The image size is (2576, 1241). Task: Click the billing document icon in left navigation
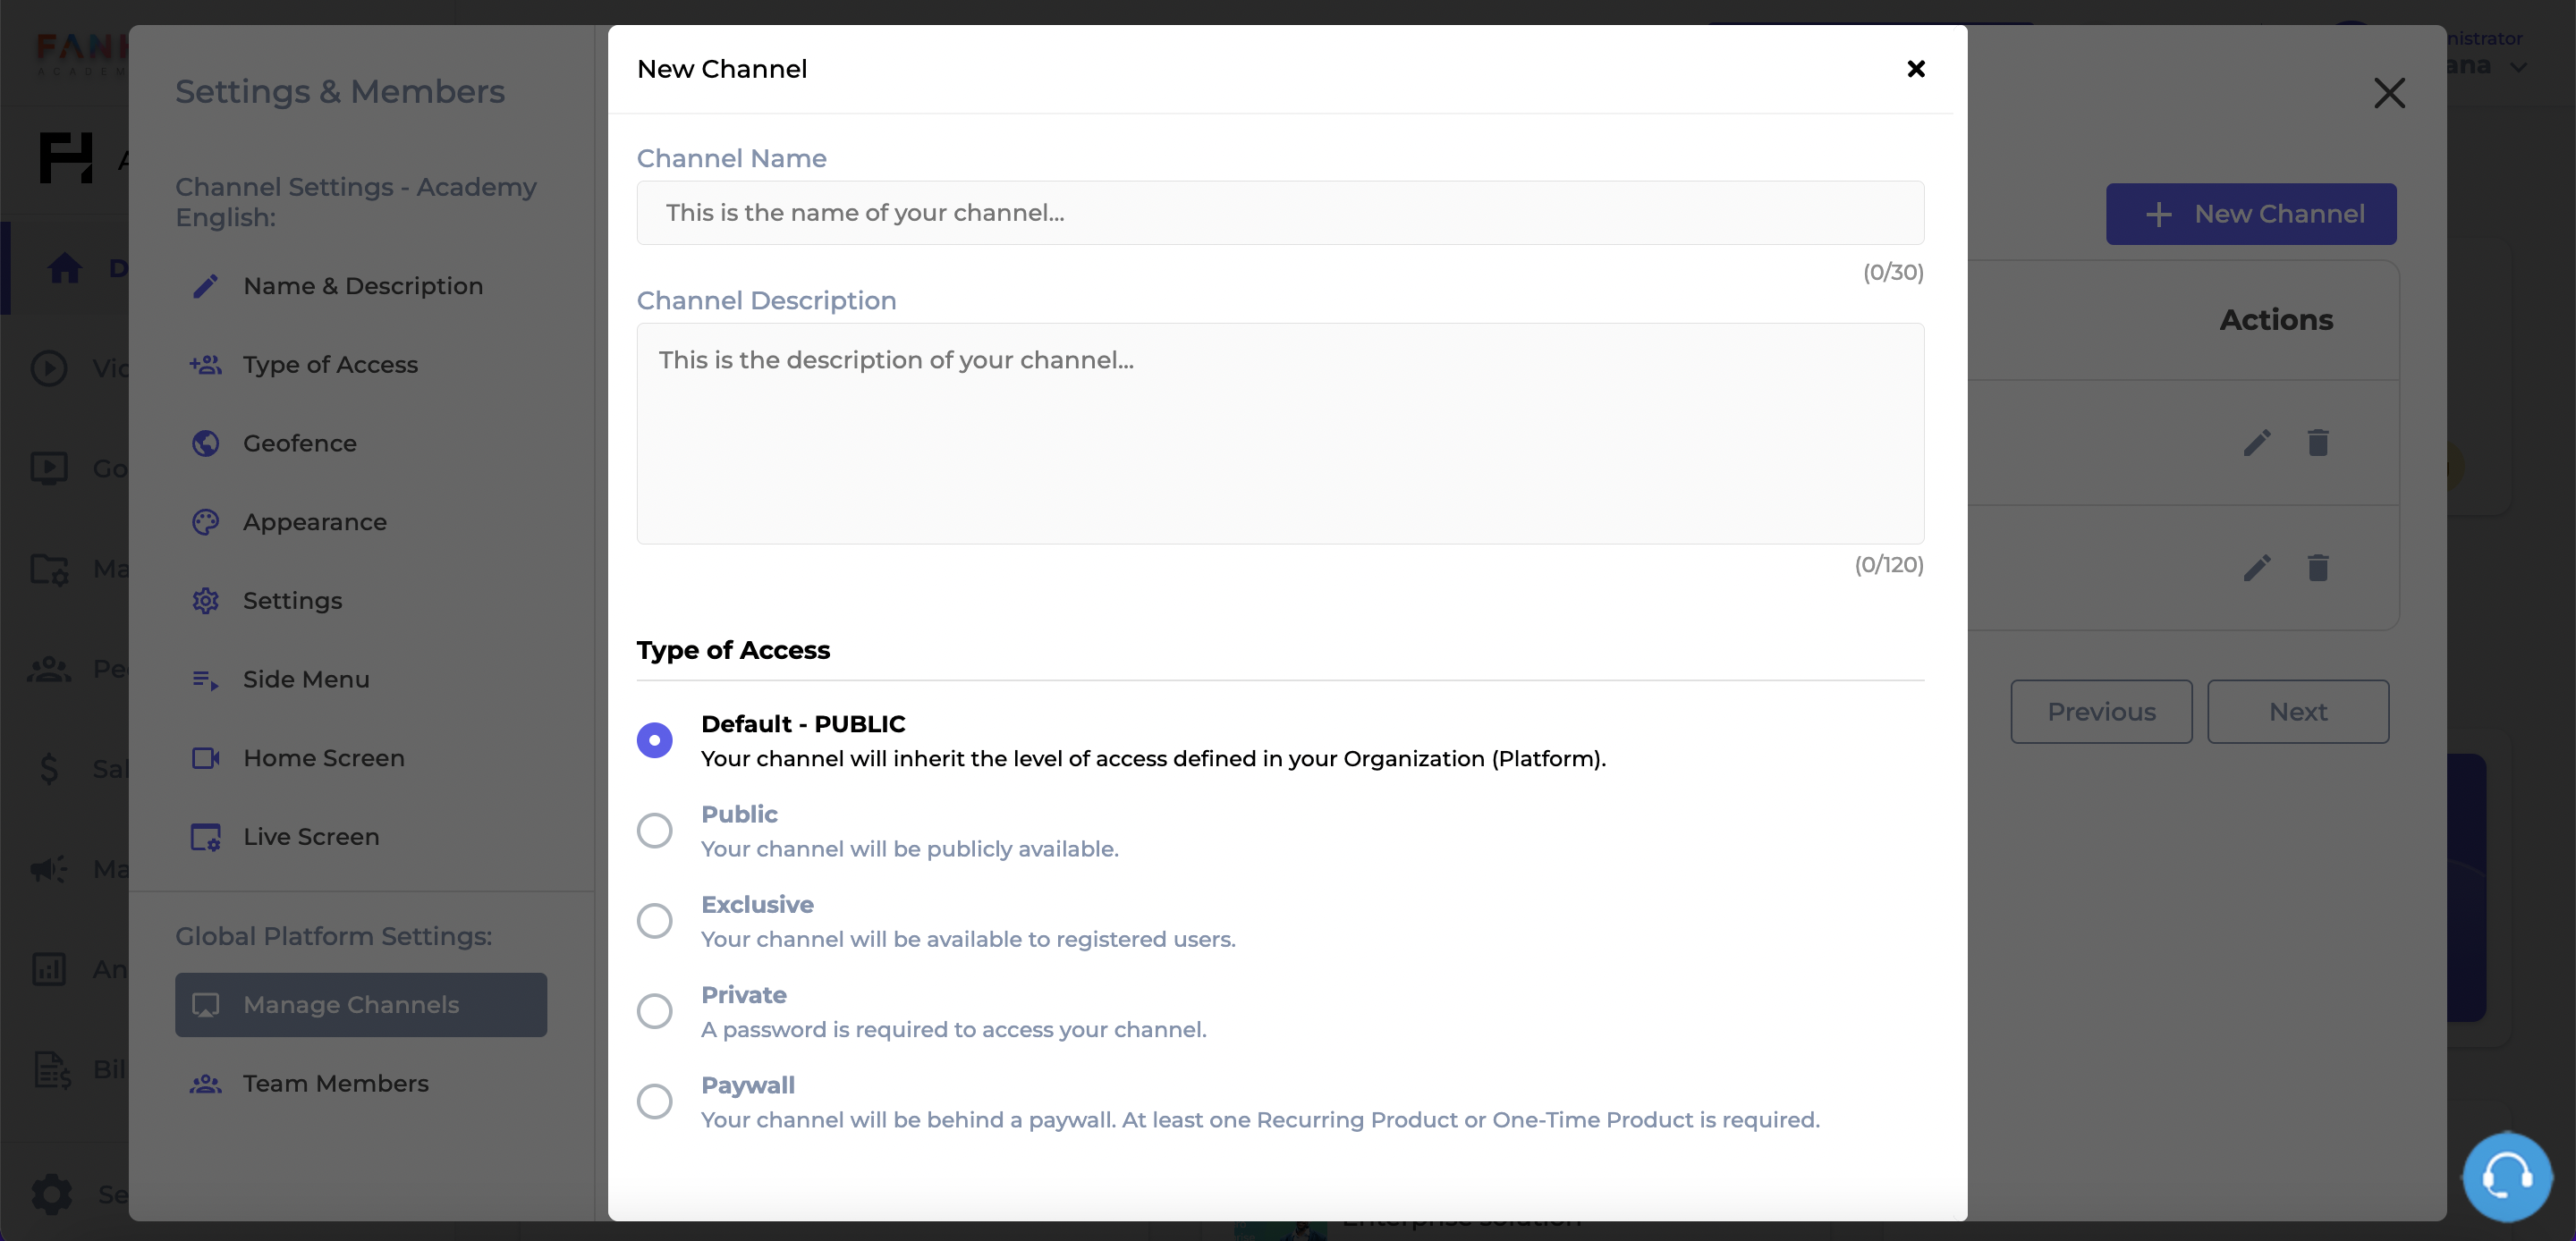point(52,1070)
